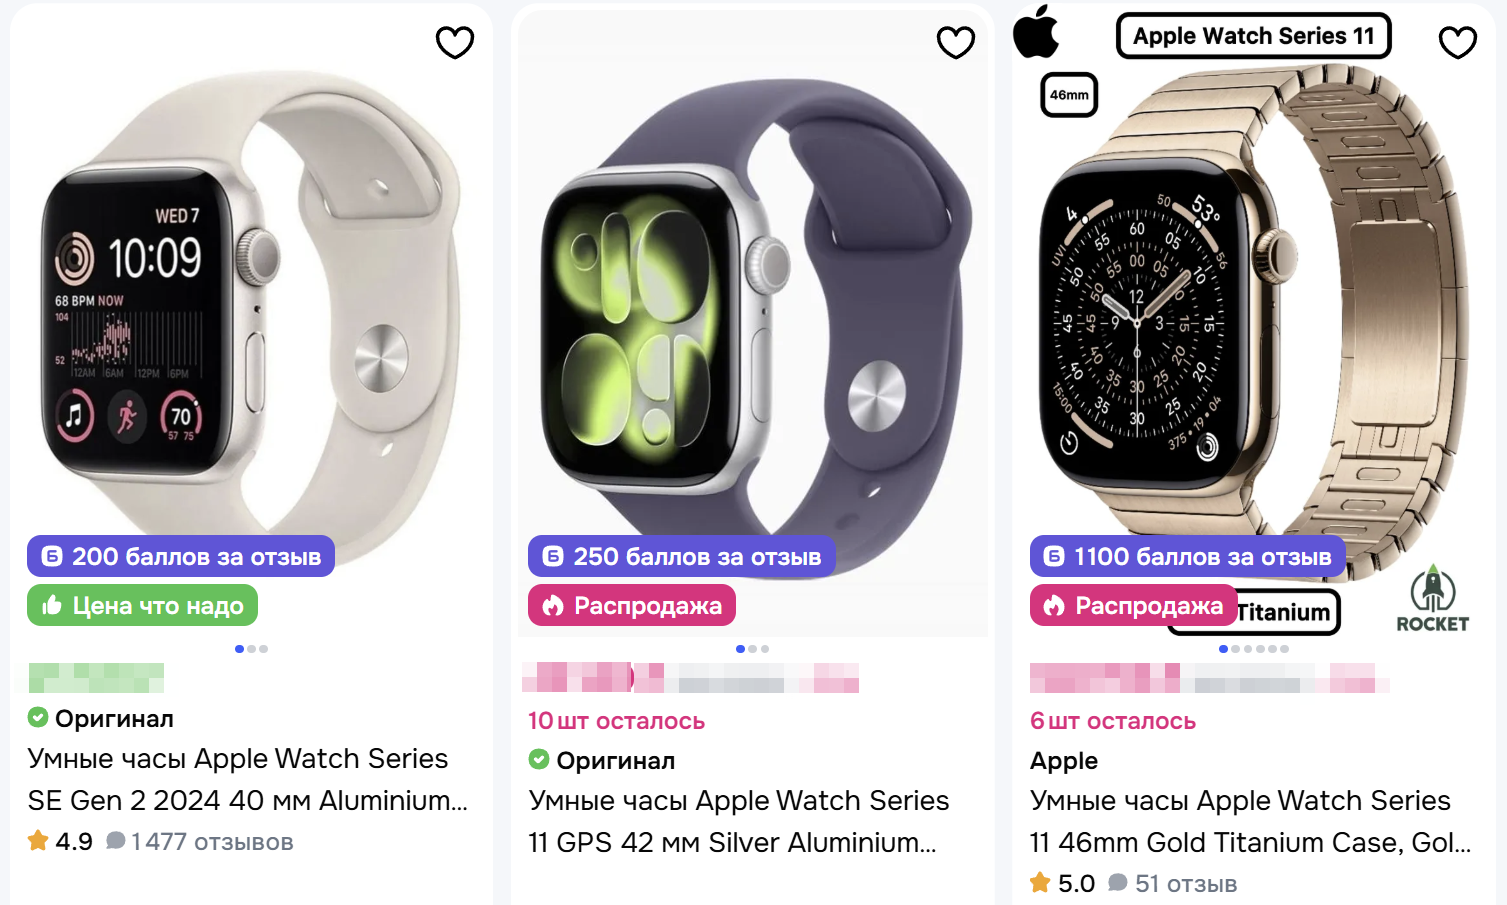Click the 1100 баллов за отзыв badge
The width and height of the screenshot is (1507, 905).
click(1188, 556)
